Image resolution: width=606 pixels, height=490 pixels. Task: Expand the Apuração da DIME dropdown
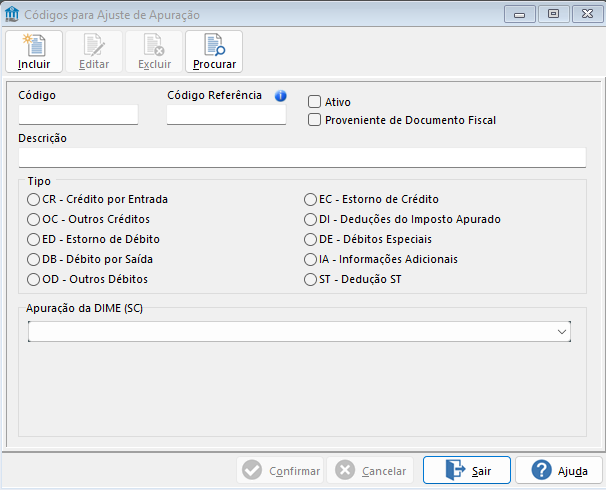562,331
